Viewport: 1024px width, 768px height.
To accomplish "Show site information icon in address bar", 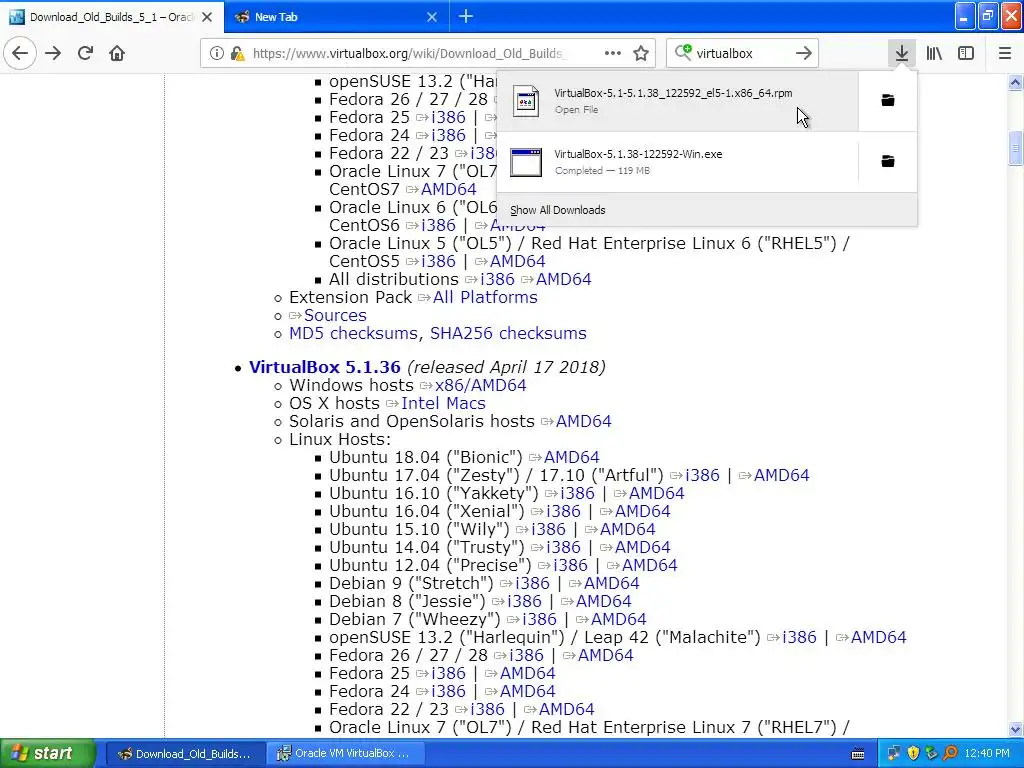I will 217,53.
